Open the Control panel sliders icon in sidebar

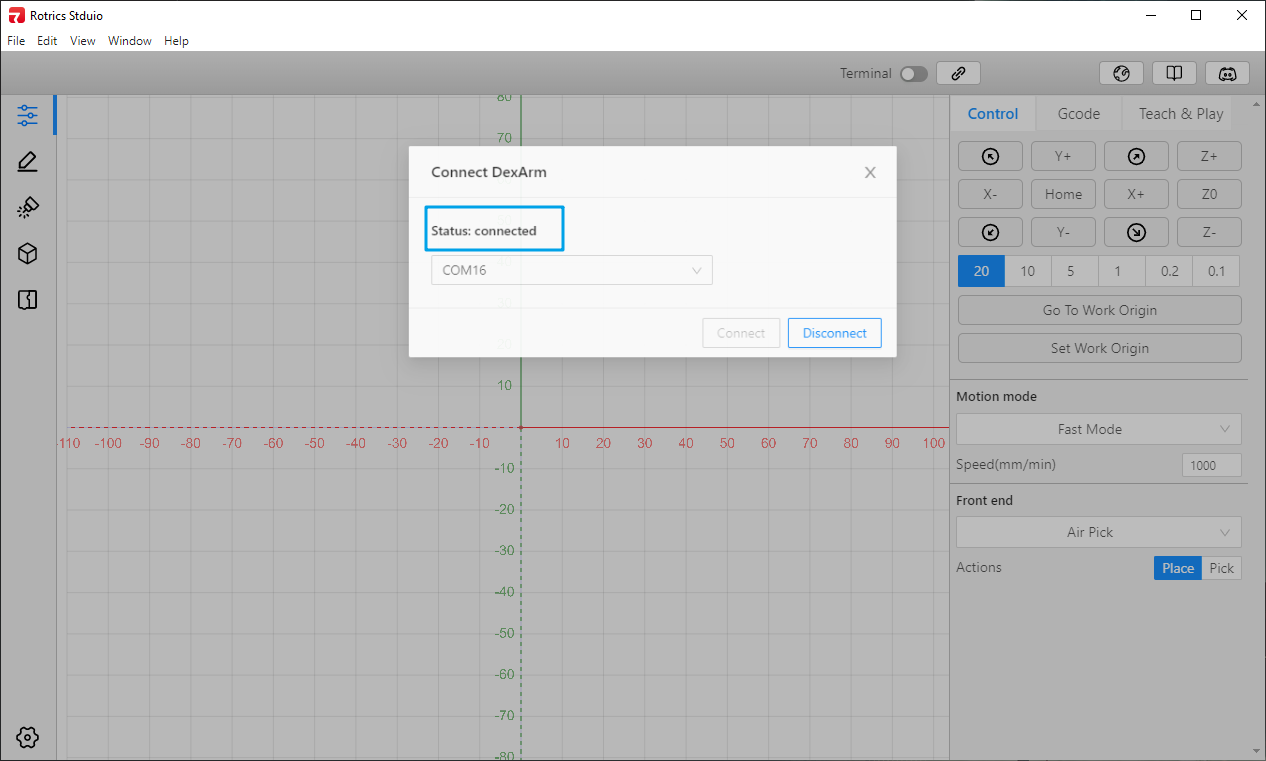coord(28,115)
